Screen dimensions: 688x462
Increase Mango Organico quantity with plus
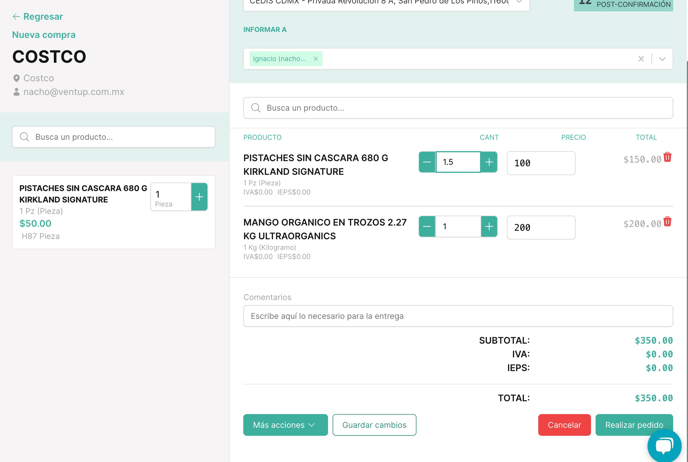(x=489, y=227)
